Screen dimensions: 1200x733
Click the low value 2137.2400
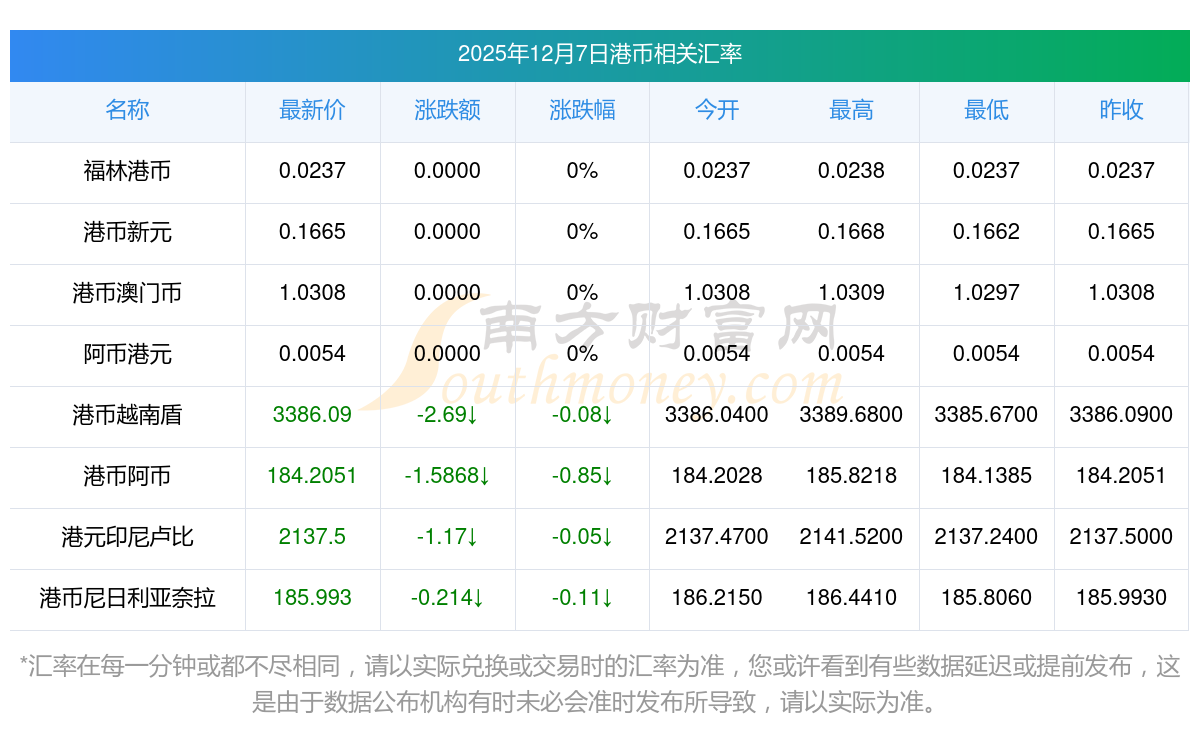[x=986, y=537]
